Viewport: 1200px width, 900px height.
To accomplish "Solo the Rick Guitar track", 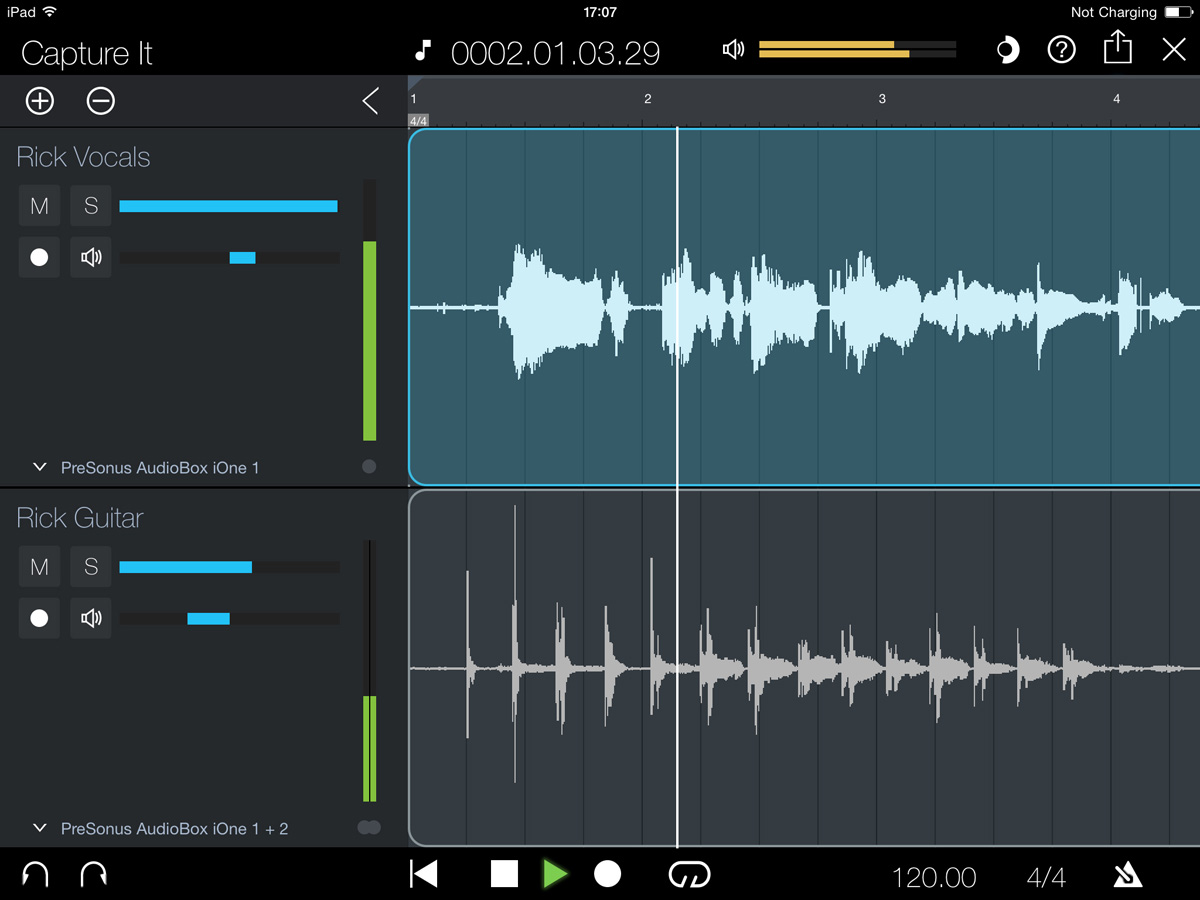I will (91, 567).
